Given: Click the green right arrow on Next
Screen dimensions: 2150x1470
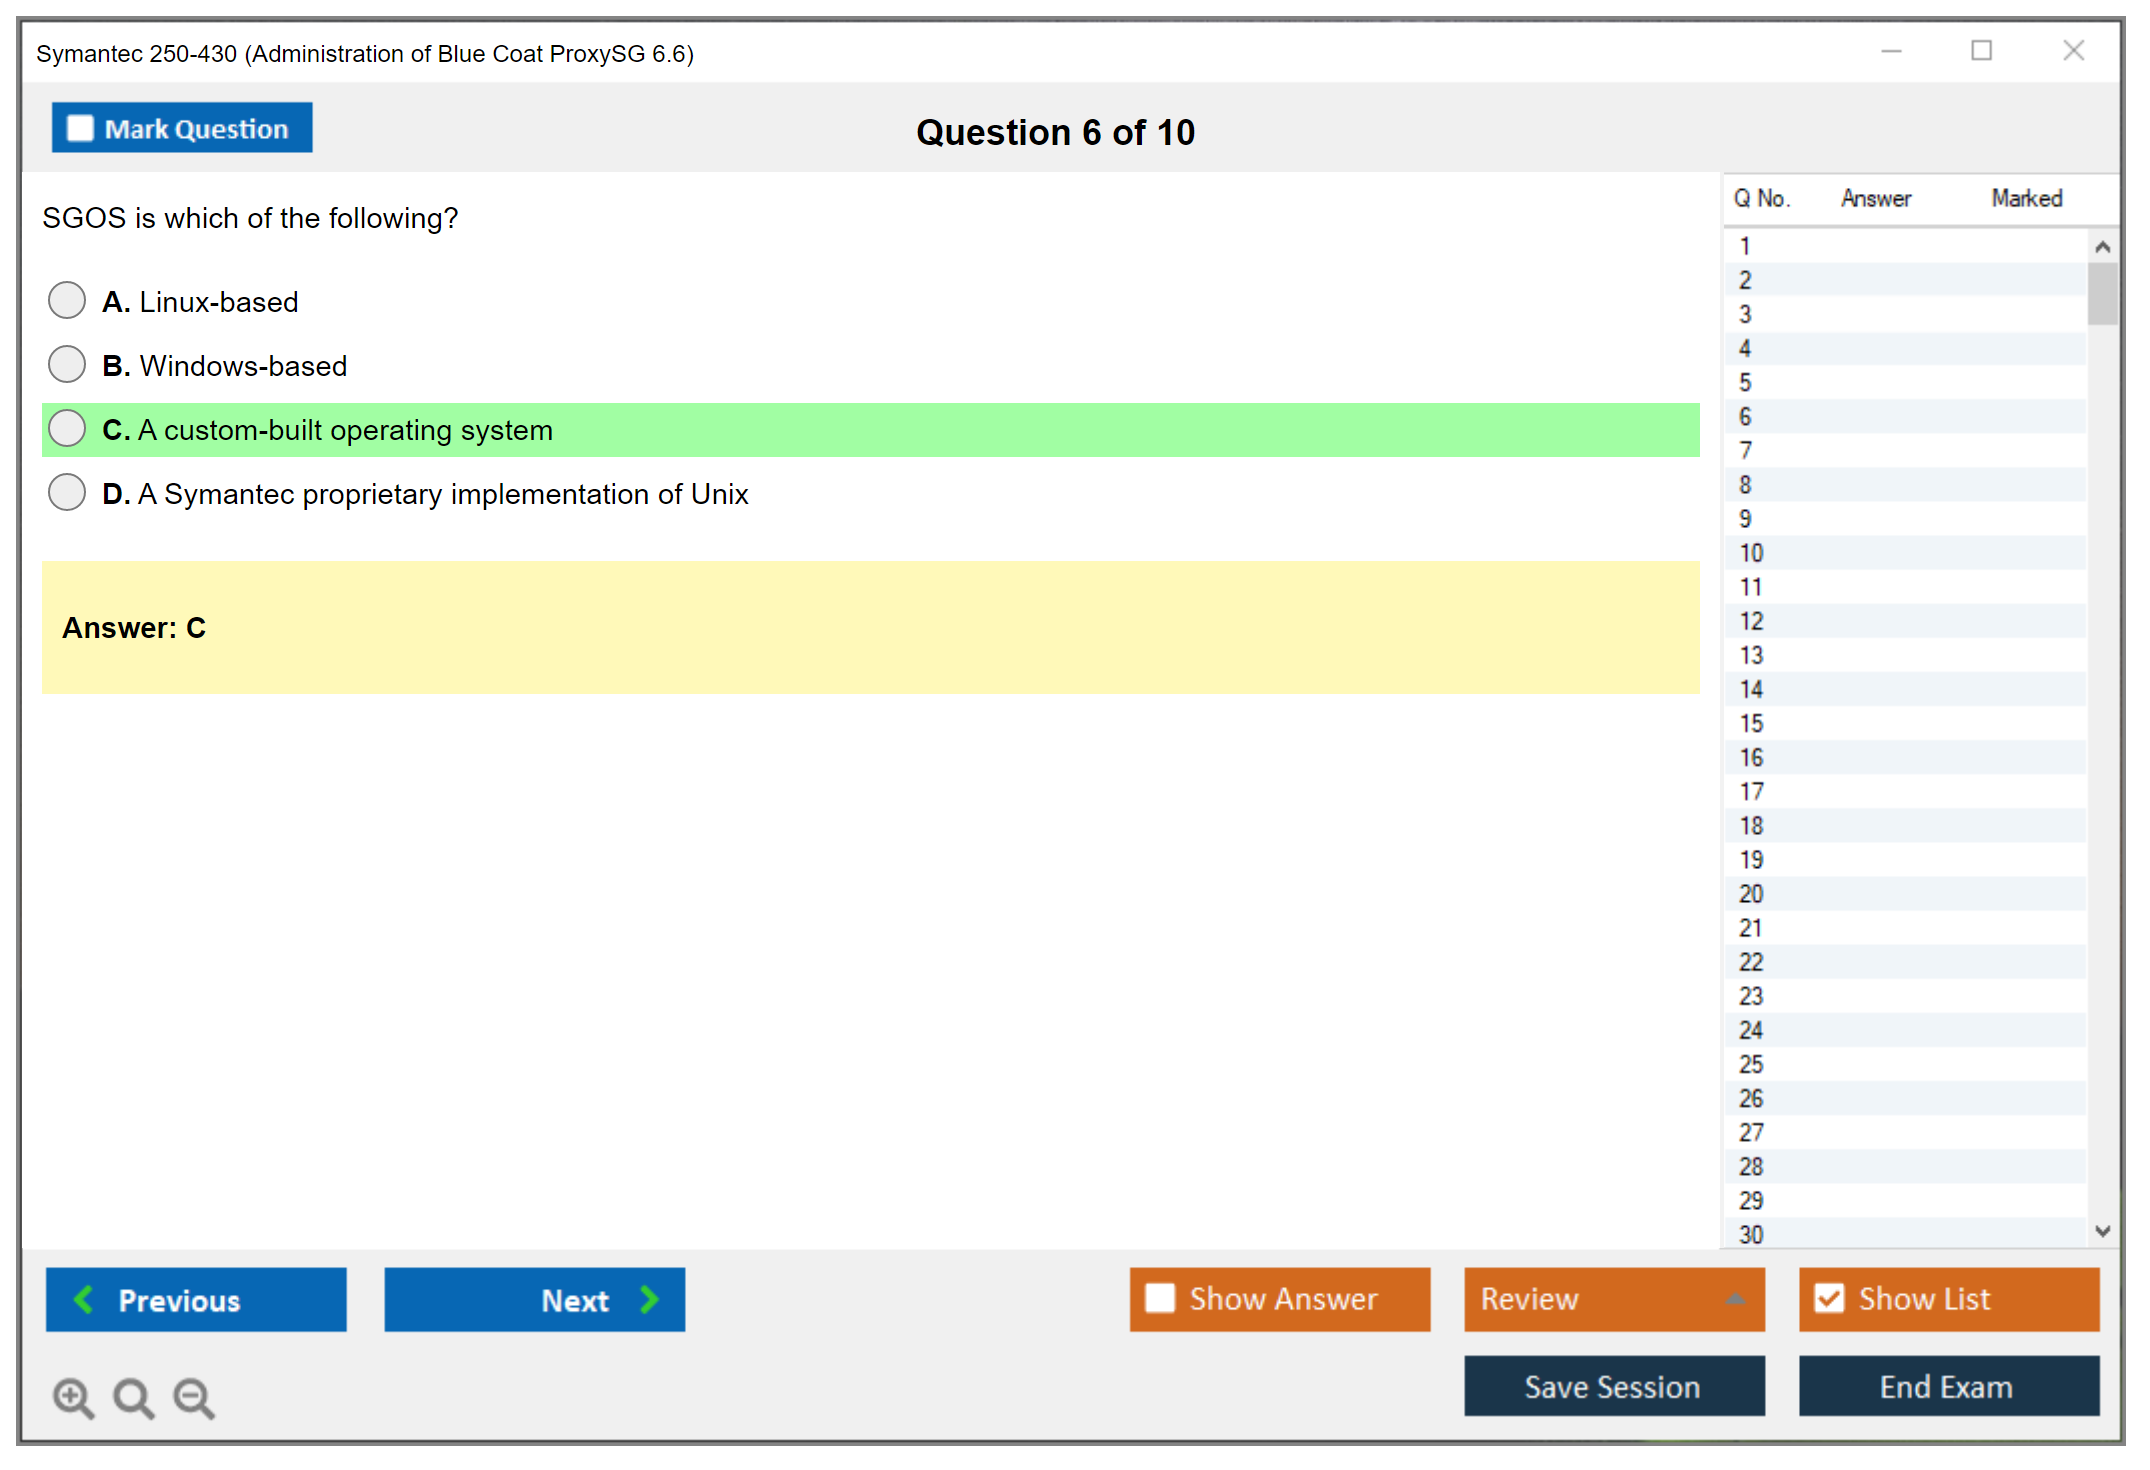Looking at the screenshot, I should point(649,1299).
